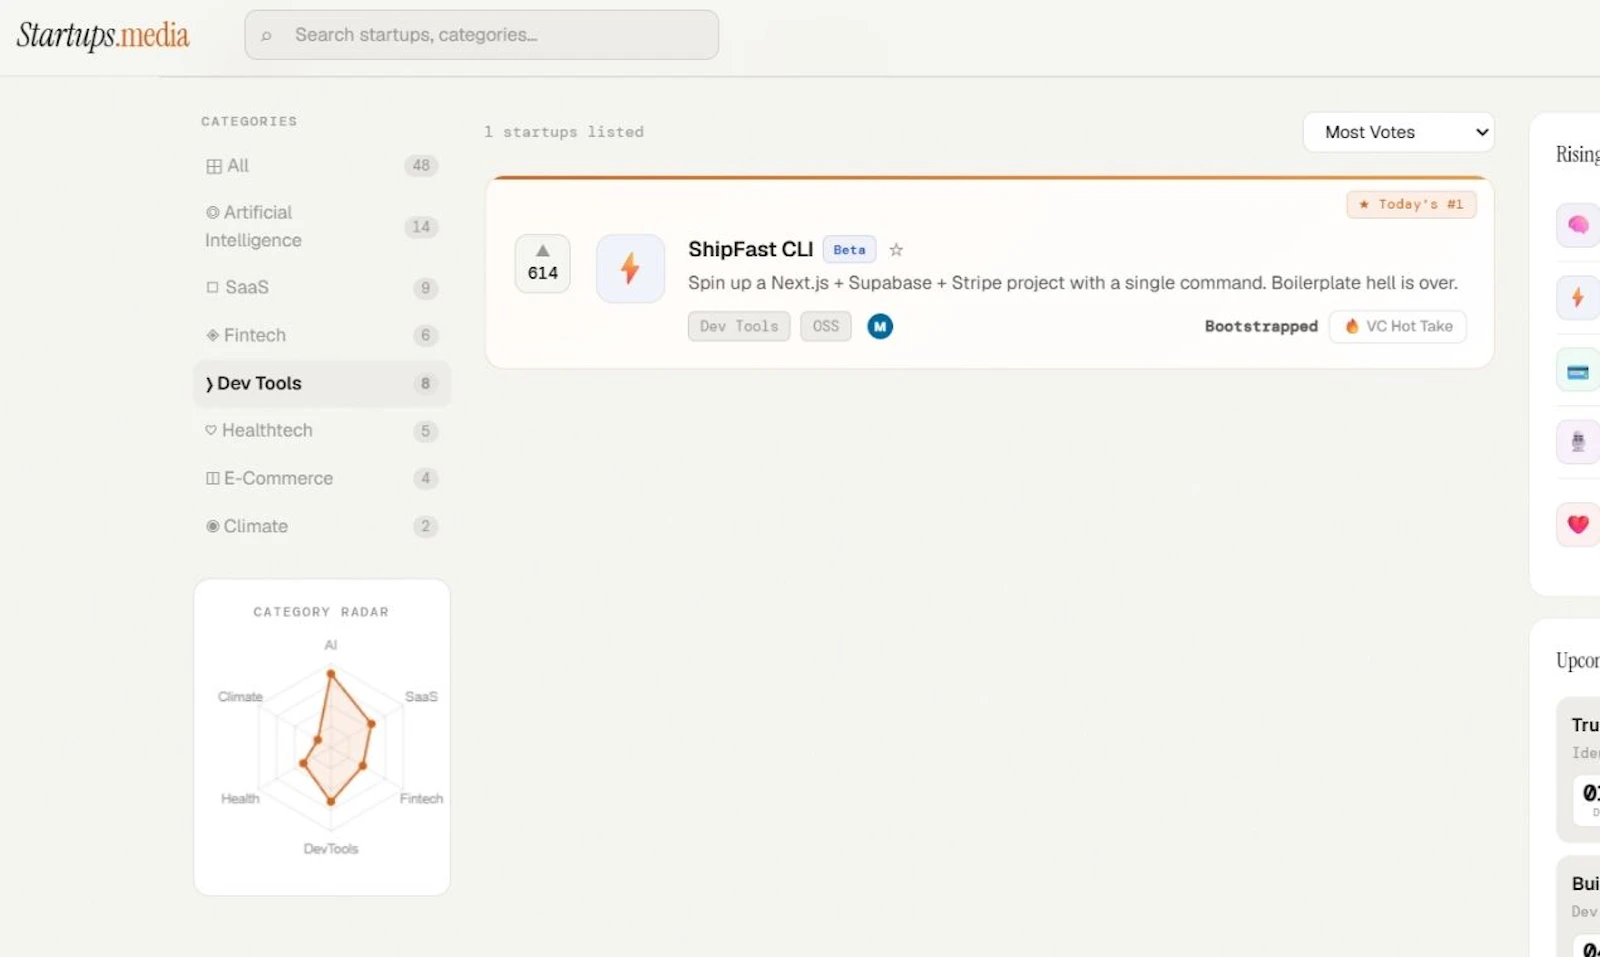1600x957 pixels.
Task: Click the ShipFast CLI lightning logo
Action: [630, 268]
